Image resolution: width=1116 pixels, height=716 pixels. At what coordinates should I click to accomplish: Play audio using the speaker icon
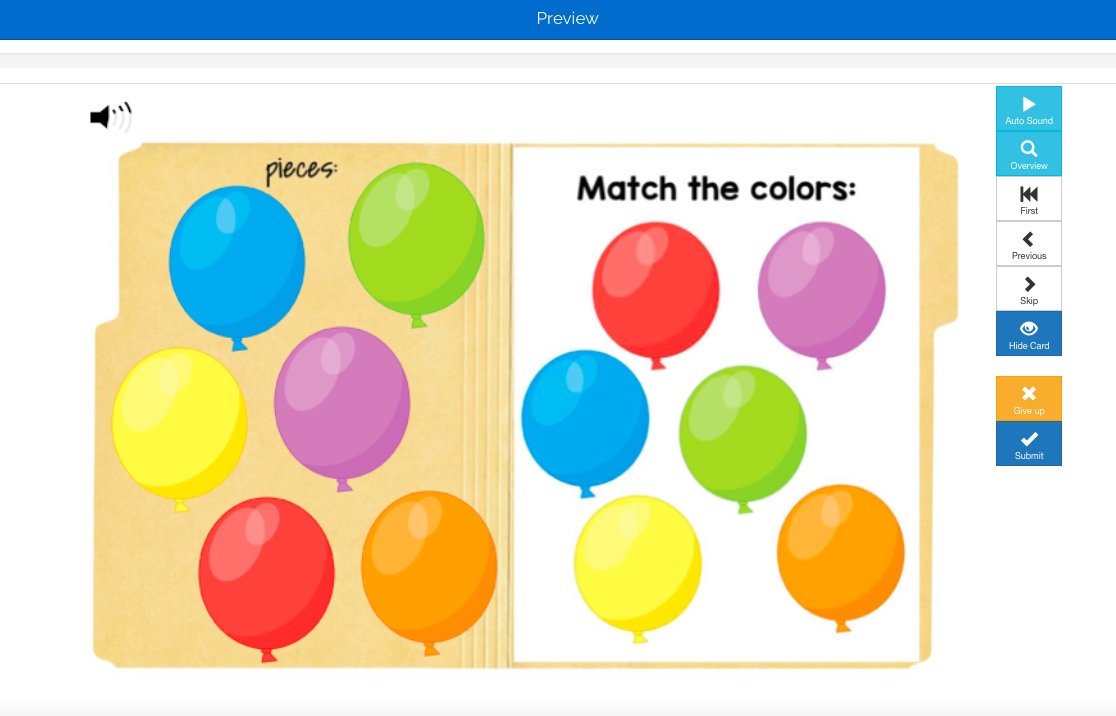point(110,117)
